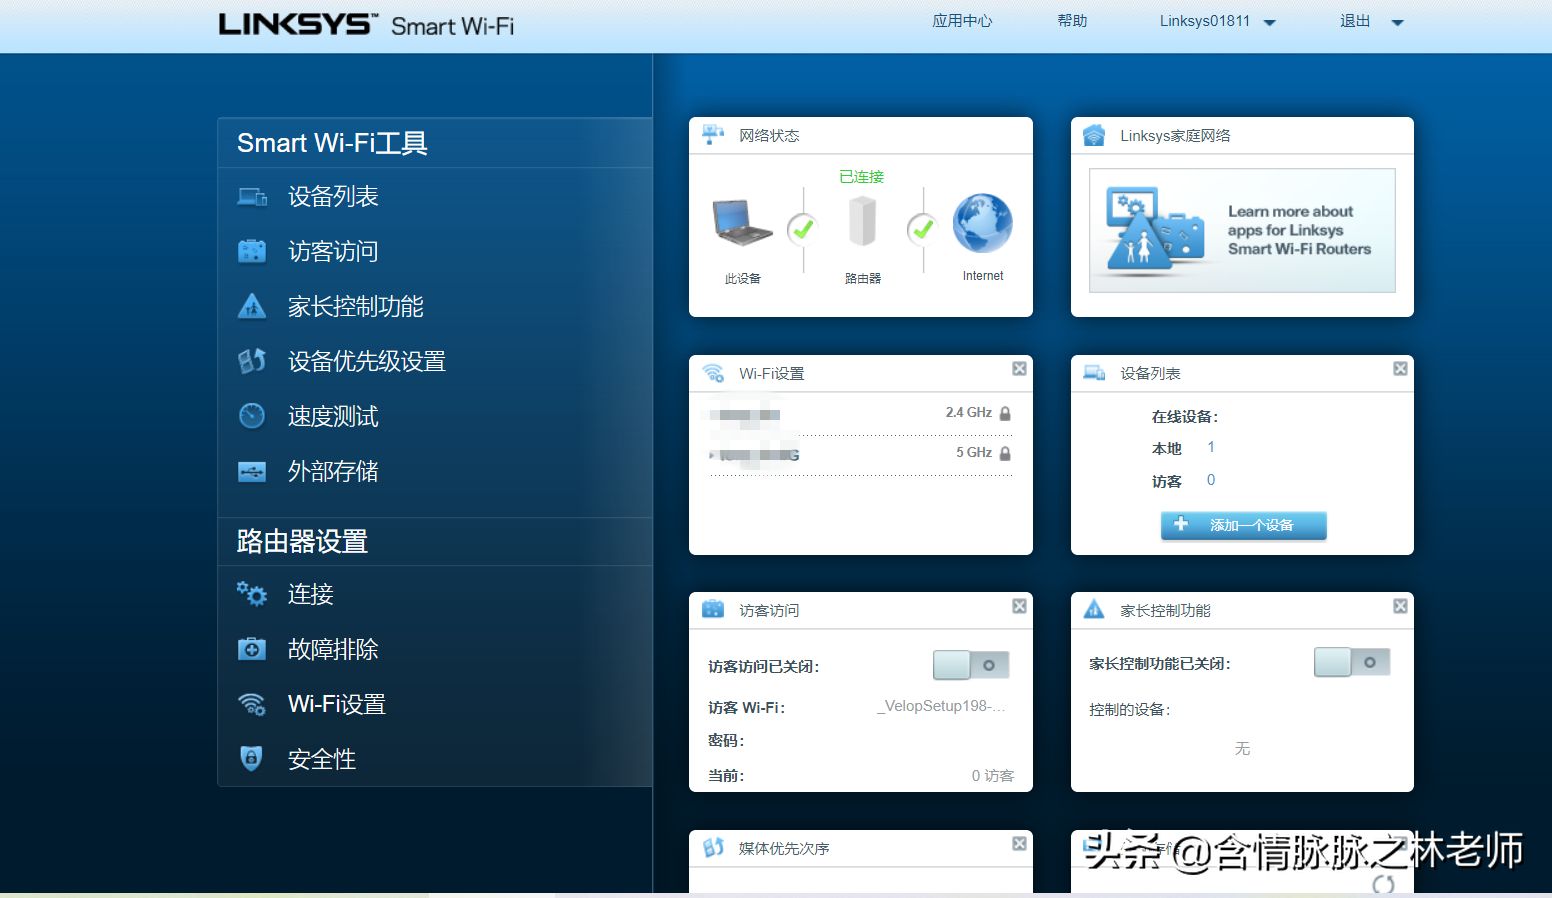Click the _VelopSetup198 guest Wi-Fi name
This screenshot has width=1552, height=898.
tap(941, 706)
